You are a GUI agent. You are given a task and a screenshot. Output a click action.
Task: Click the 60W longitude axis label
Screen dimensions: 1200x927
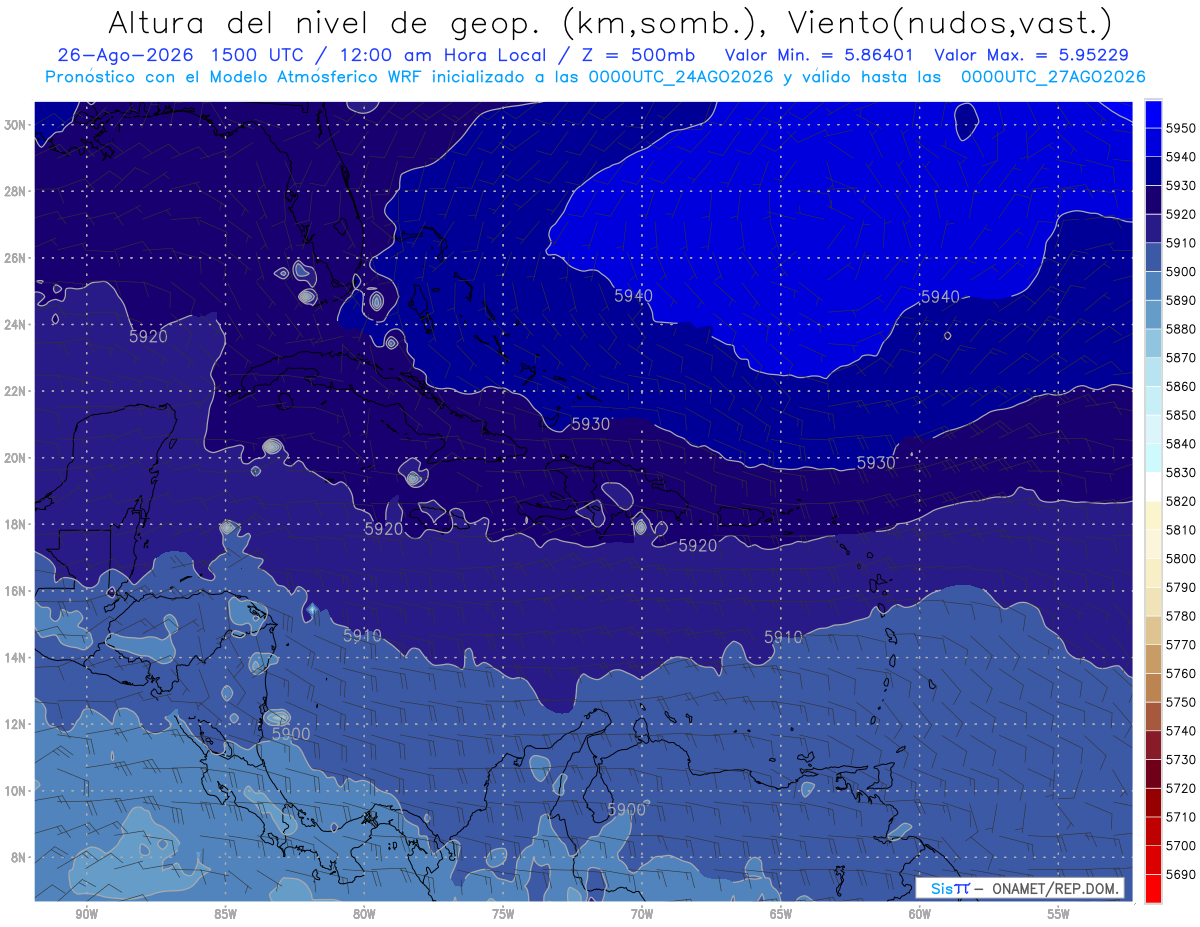click(x=920, y=914)
